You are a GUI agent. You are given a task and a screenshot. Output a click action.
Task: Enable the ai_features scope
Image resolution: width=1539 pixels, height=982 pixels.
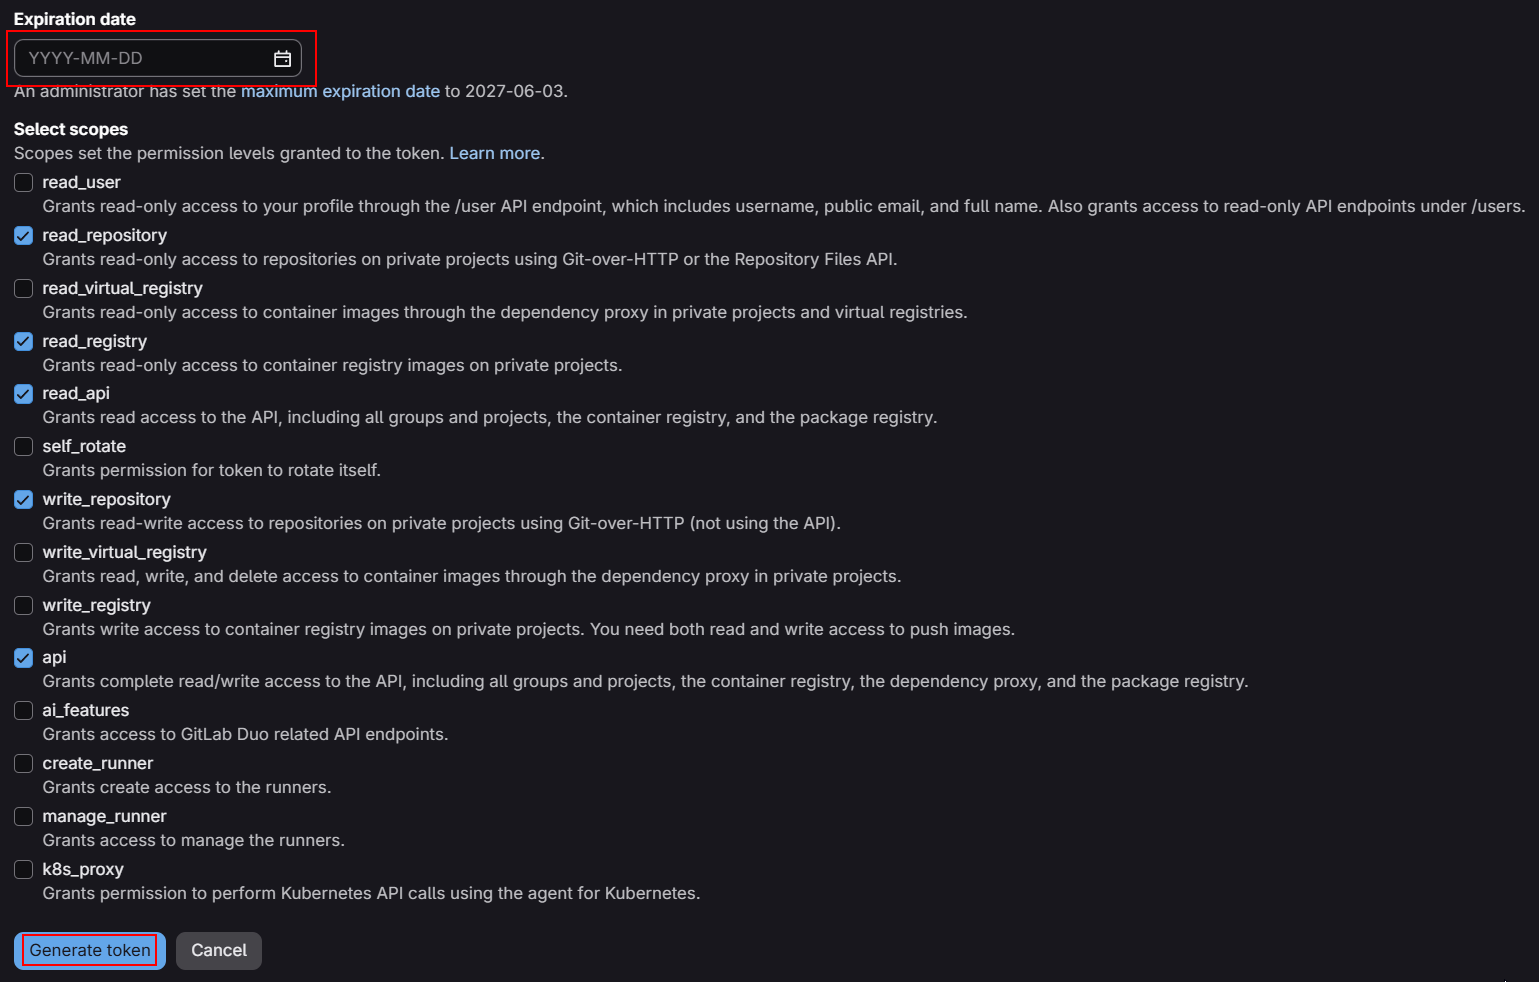[24, 711]
